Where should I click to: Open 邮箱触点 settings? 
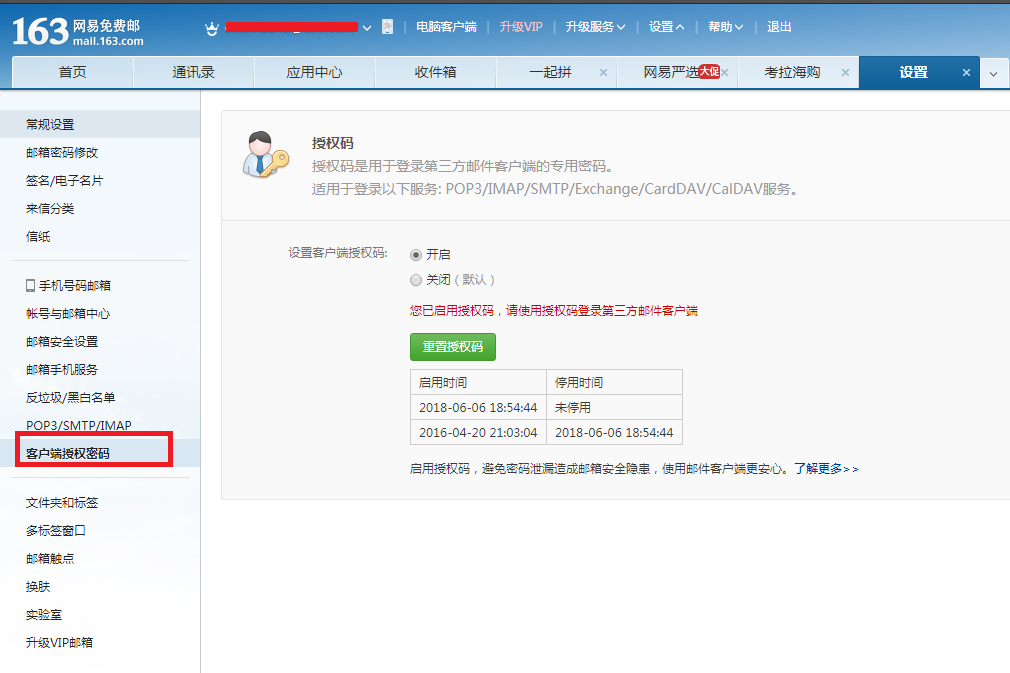[x=50, y=558]
